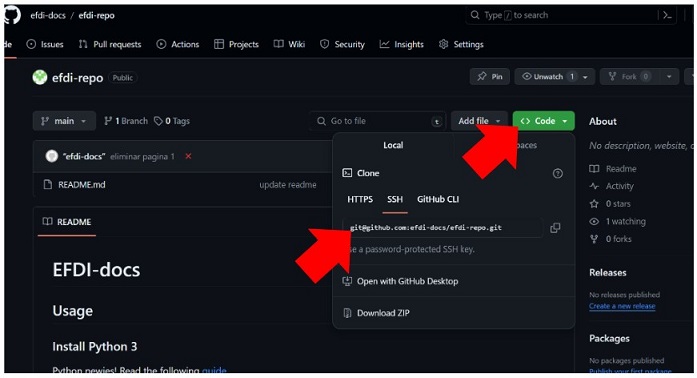
Task: Open repository Settings tab
Action: [x=461, y=44]
